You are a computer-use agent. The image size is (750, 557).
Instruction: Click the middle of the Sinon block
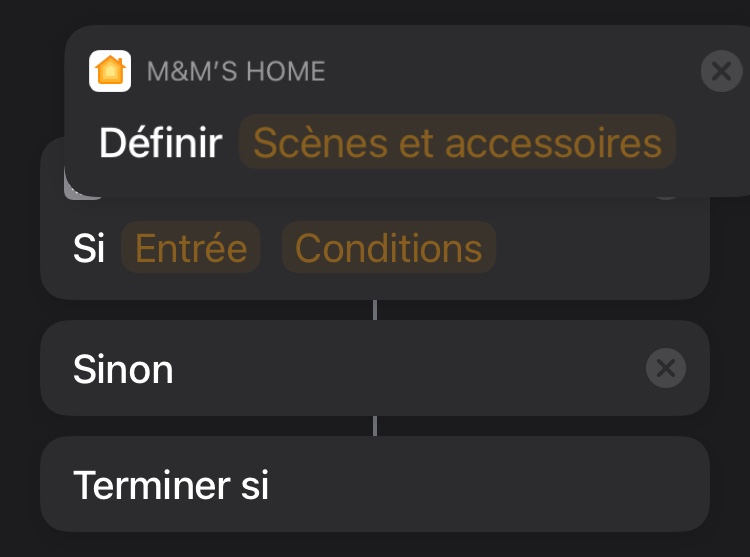375,369
